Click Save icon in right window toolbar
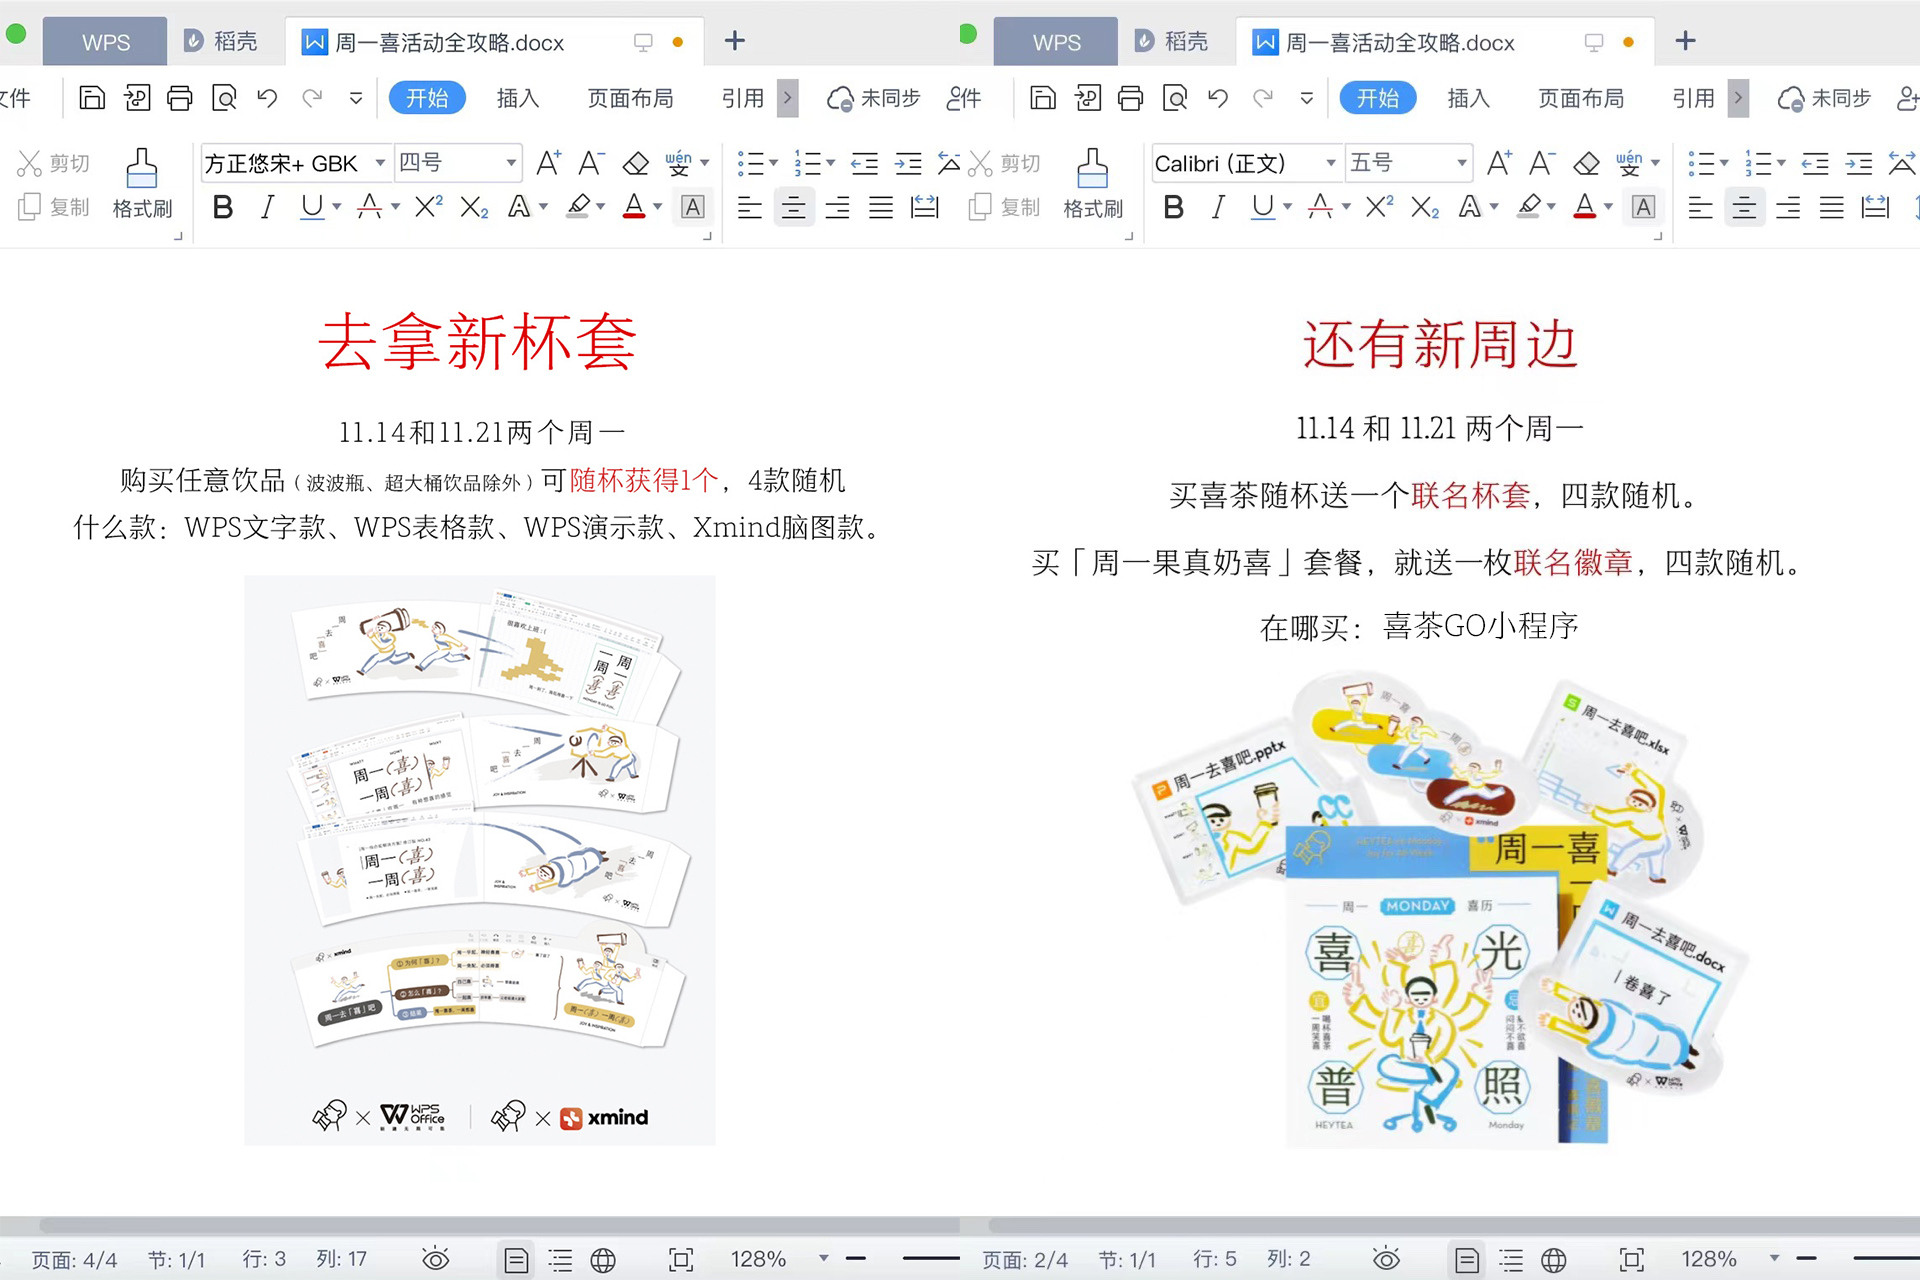The image size is (1920, 1280). click(x=1043, y=98)
